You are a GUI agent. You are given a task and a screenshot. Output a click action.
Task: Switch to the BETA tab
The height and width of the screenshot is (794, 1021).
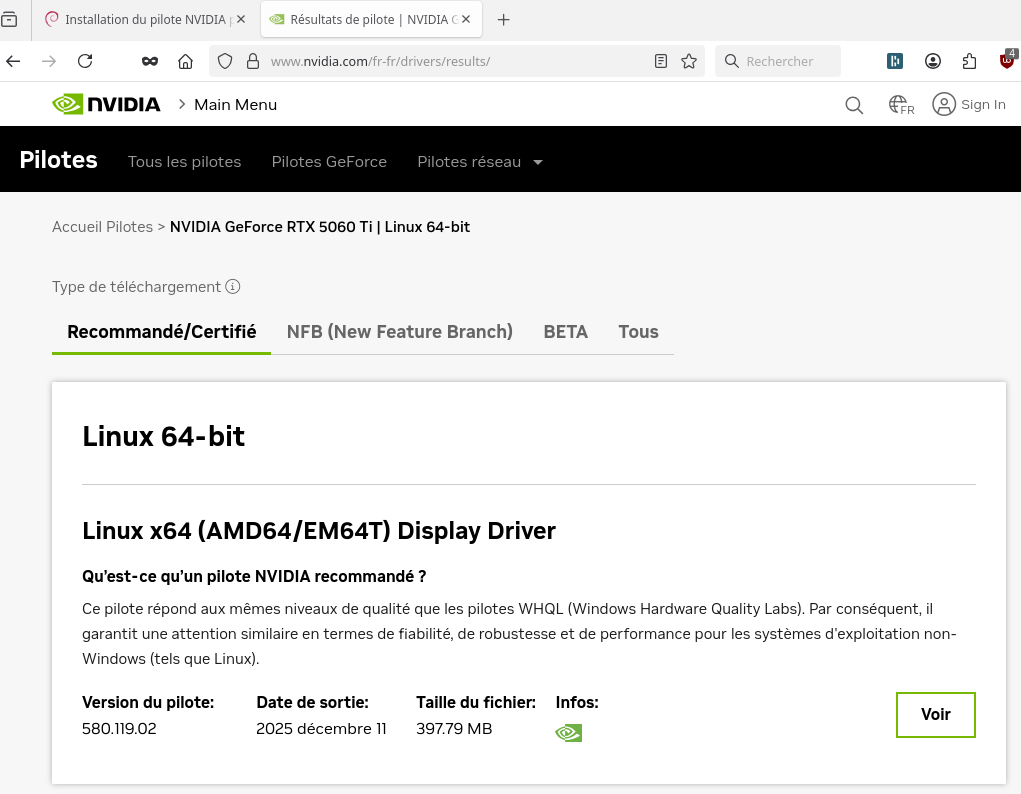(x=565, y=332)
